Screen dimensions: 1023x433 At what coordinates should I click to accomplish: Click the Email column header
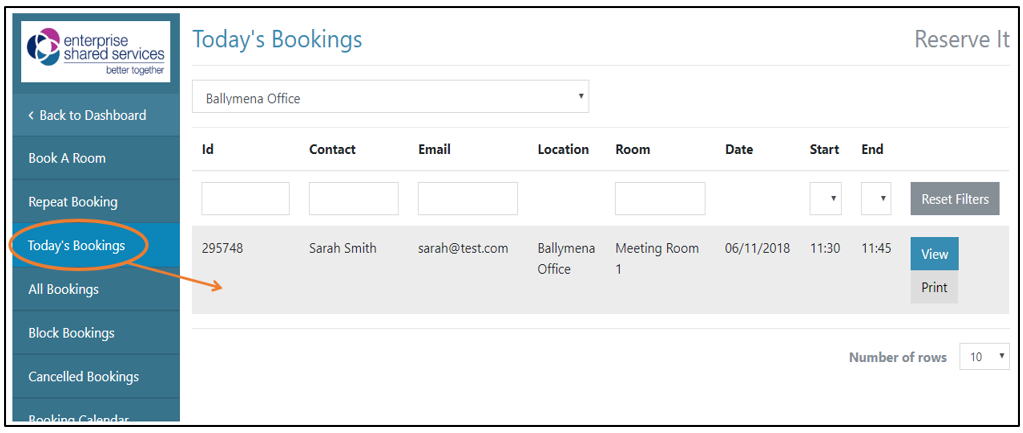tap(435, 149)
